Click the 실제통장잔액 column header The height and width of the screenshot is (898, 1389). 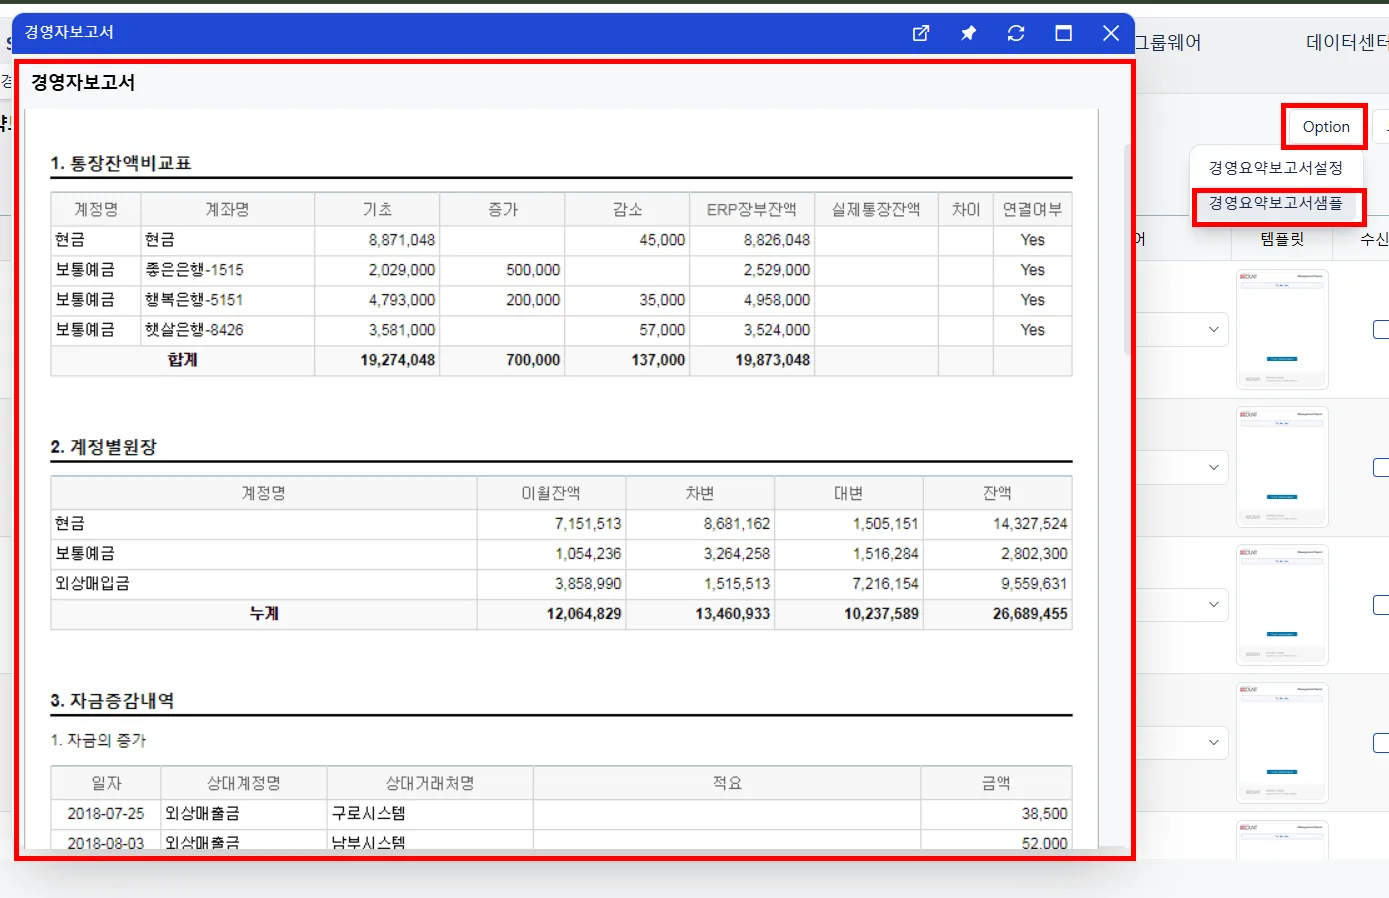[x=876, y=209]
